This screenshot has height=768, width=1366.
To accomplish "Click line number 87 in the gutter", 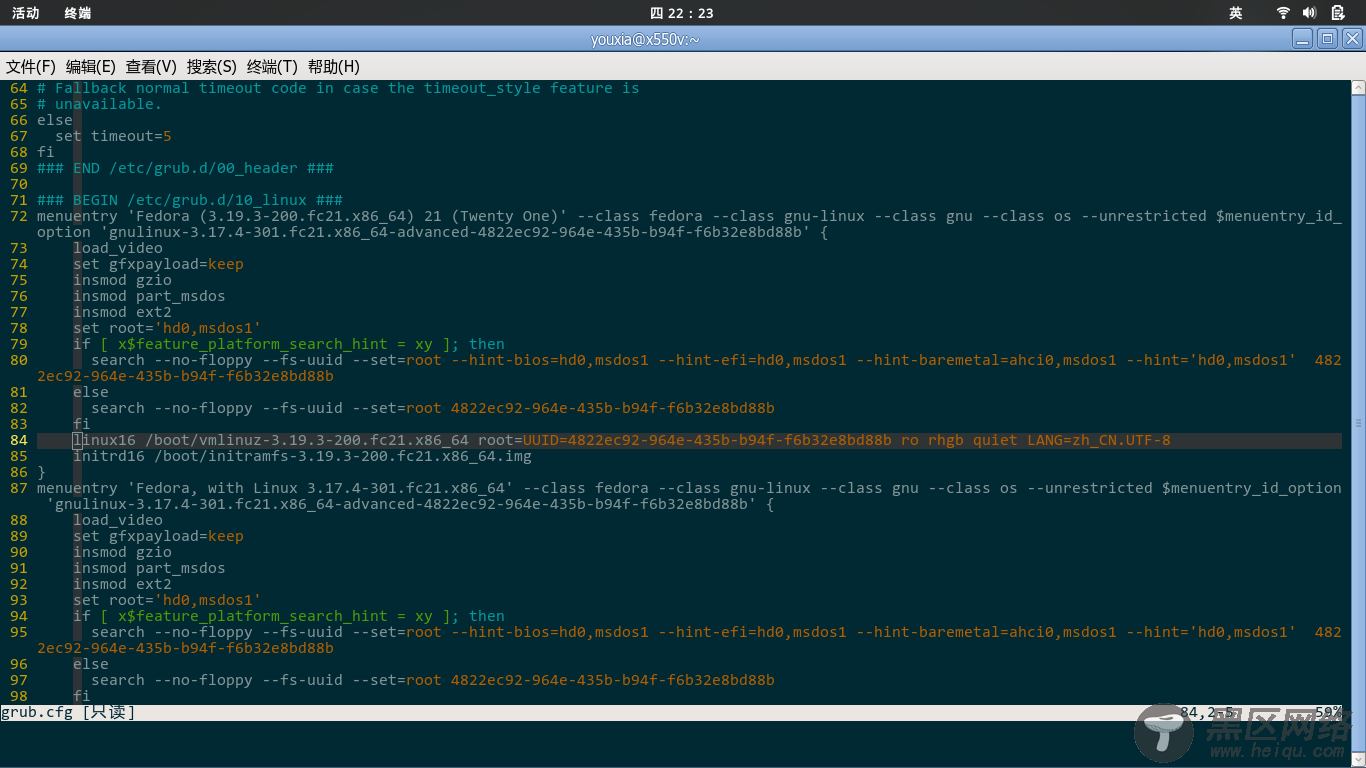I will 19,488.
